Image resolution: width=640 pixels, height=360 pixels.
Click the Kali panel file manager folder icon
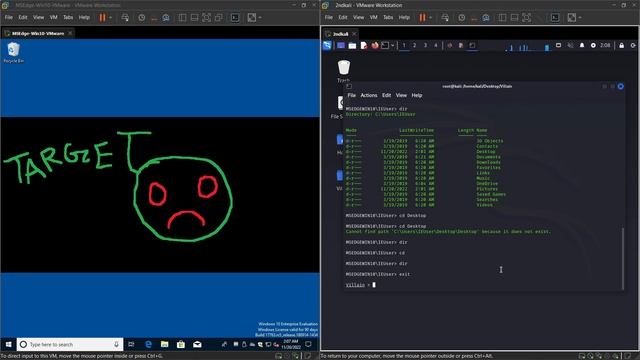pyautogui.click(x=352, y=46)
